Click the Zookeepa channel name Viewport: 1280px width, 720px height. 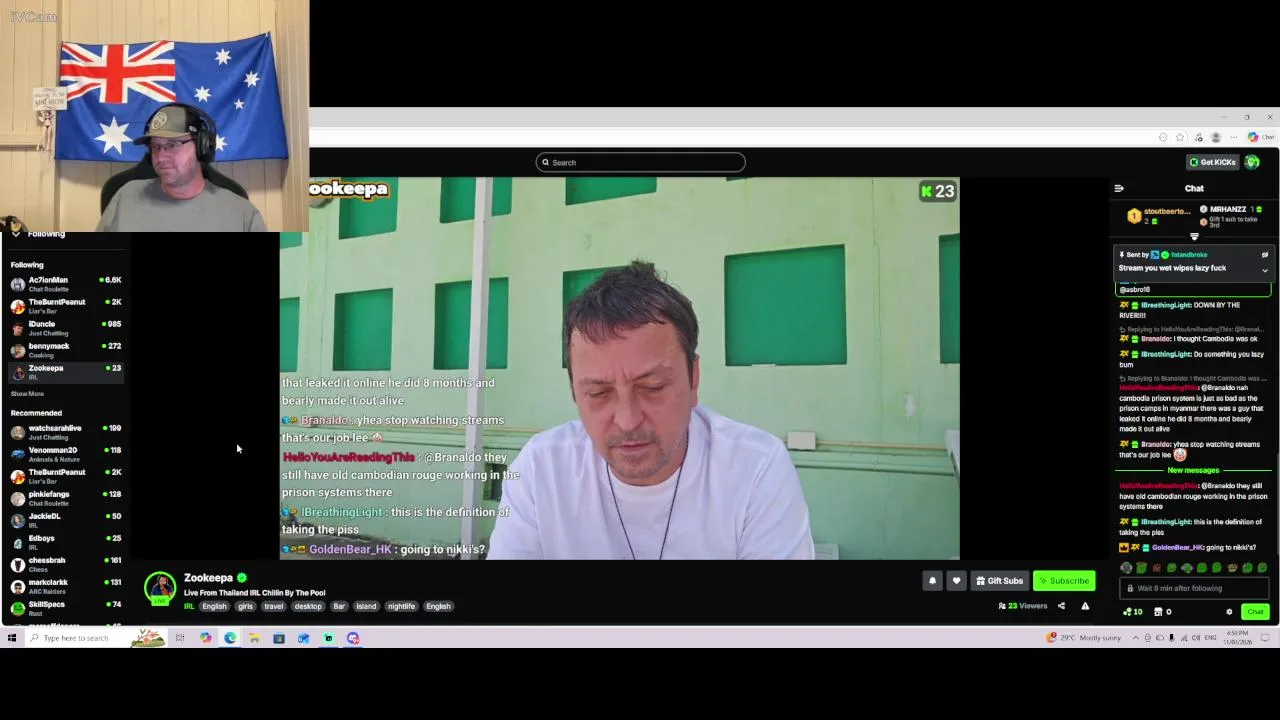208,578
